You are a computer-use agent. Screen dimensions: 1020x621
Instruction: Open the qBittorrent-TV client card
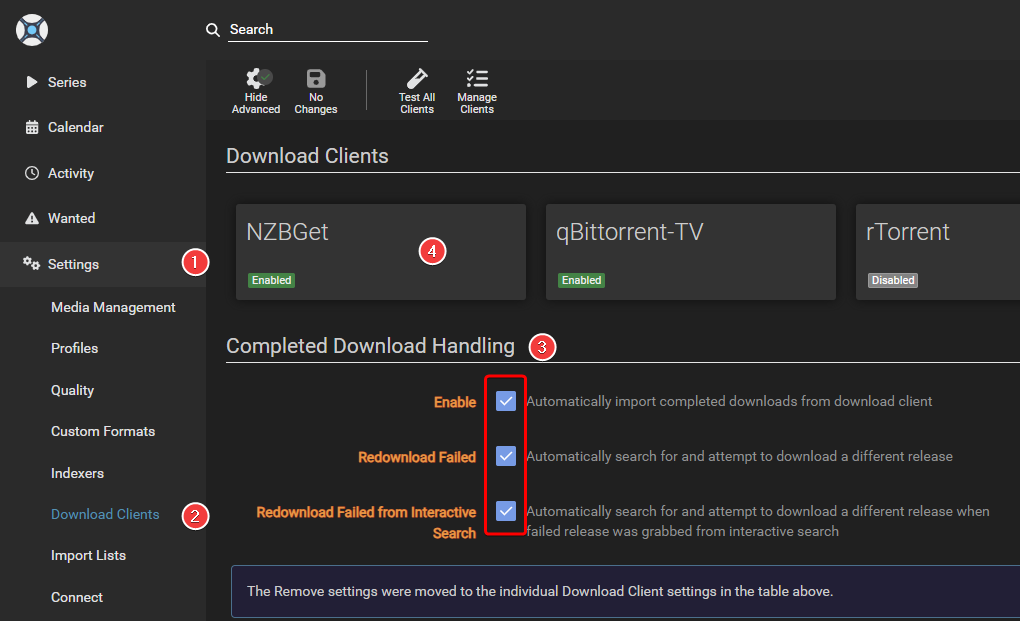point(690,252)
